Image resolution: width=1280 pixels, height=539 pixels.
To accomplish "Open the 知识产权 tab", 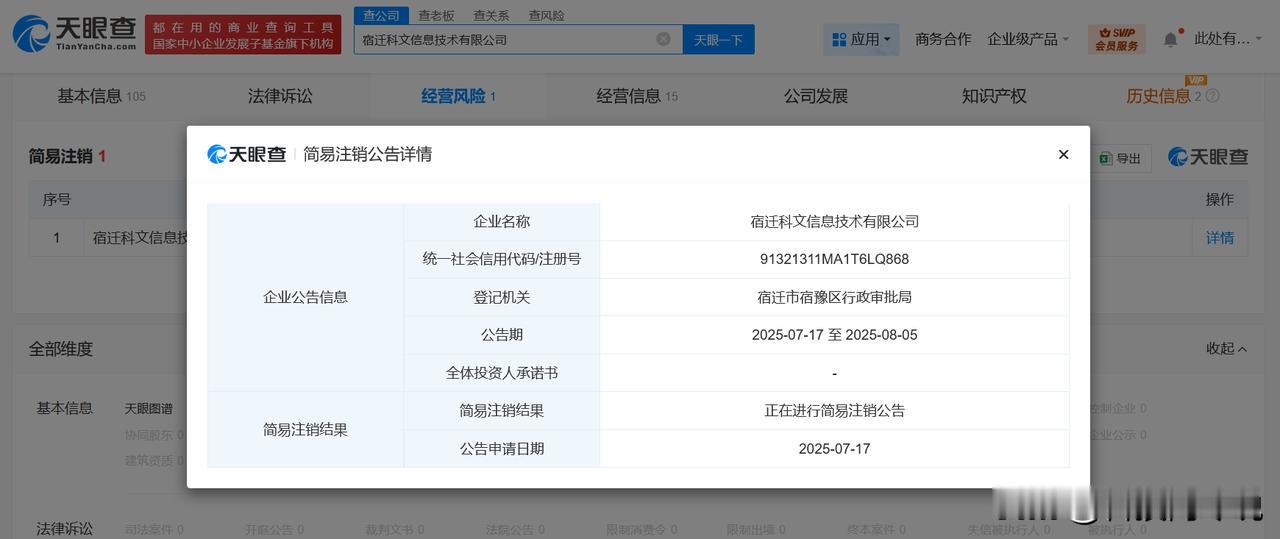I will [994, 96].
